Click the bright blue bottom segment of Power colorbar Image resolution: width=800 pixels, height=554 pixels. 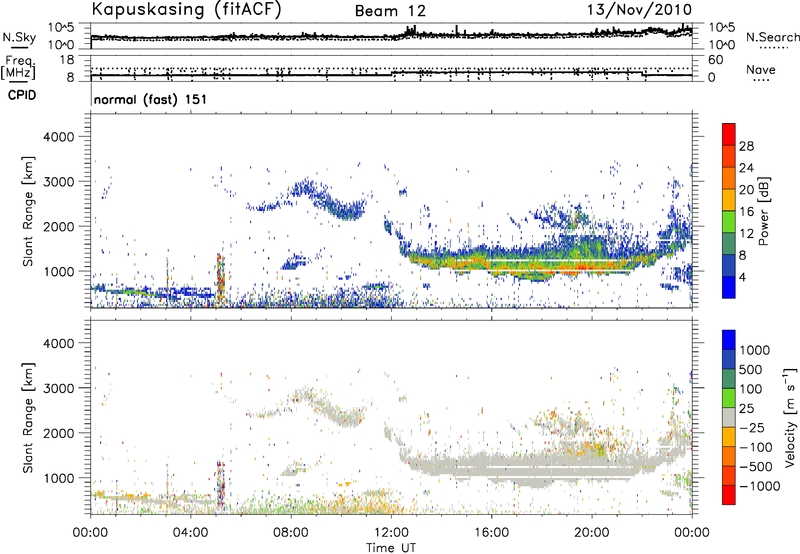tap(729, 287)
